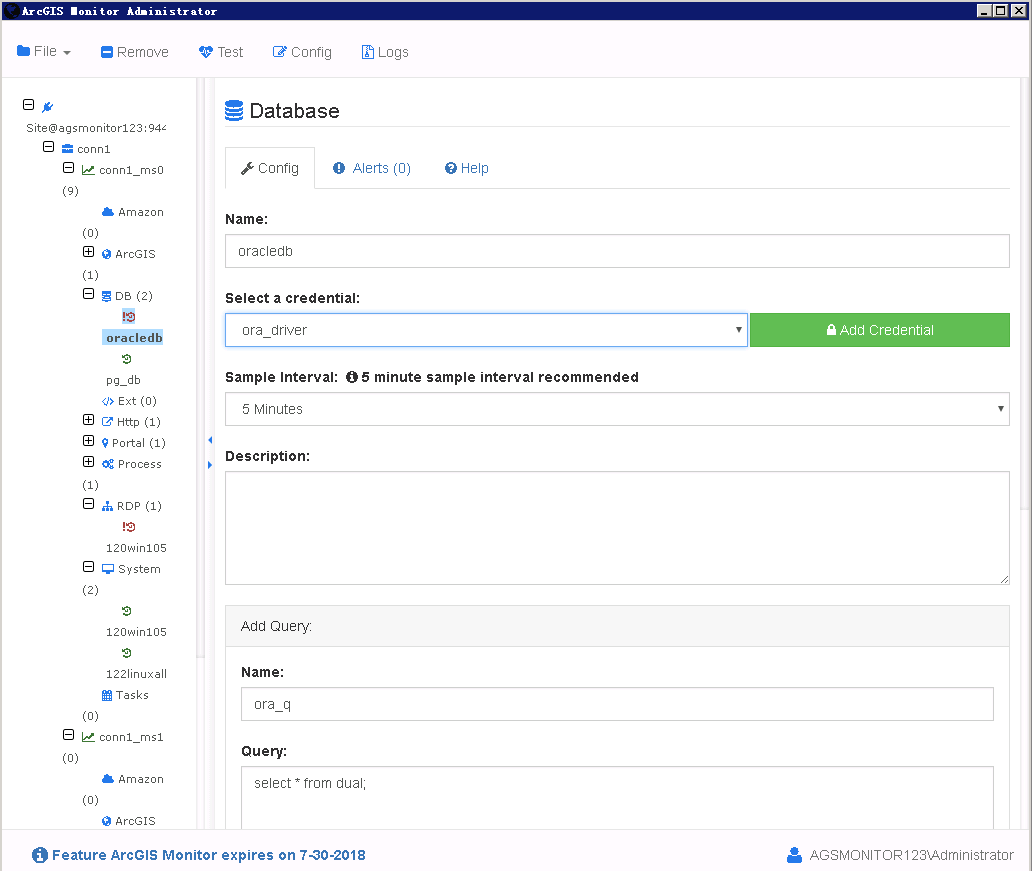The height and width of the screenshot is (871, 1032).
Task: Click the database Name field oracledb
Action: [x=617, y=251]
